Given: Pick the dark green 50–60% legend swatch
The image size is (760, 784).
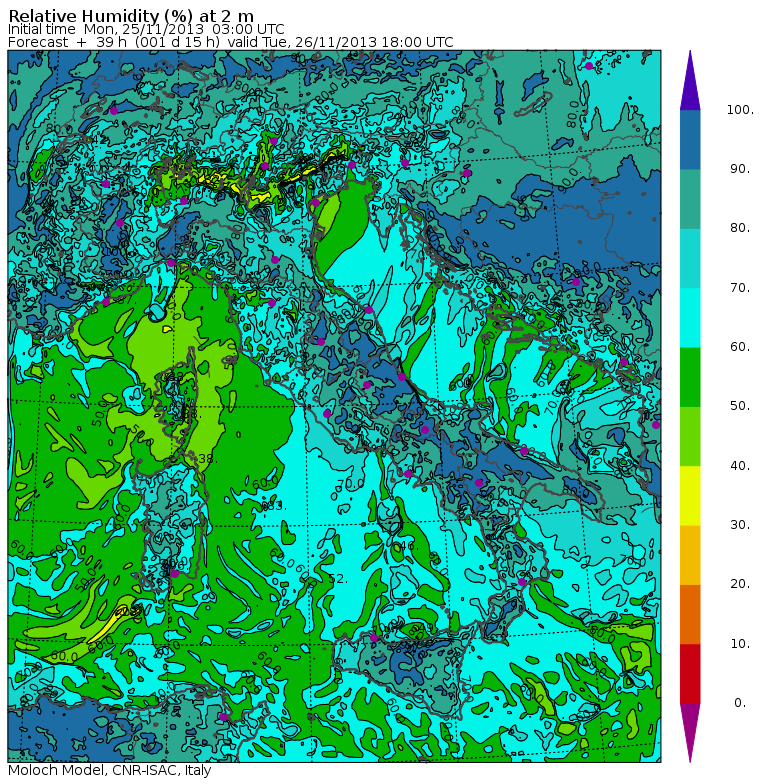Looking at the screenshot, I should (690, 377).
